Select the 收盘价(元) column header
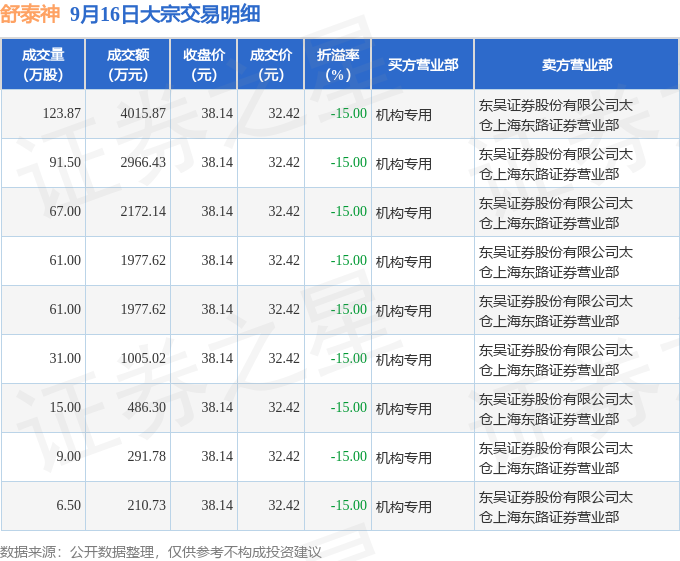 click(204, 65)
